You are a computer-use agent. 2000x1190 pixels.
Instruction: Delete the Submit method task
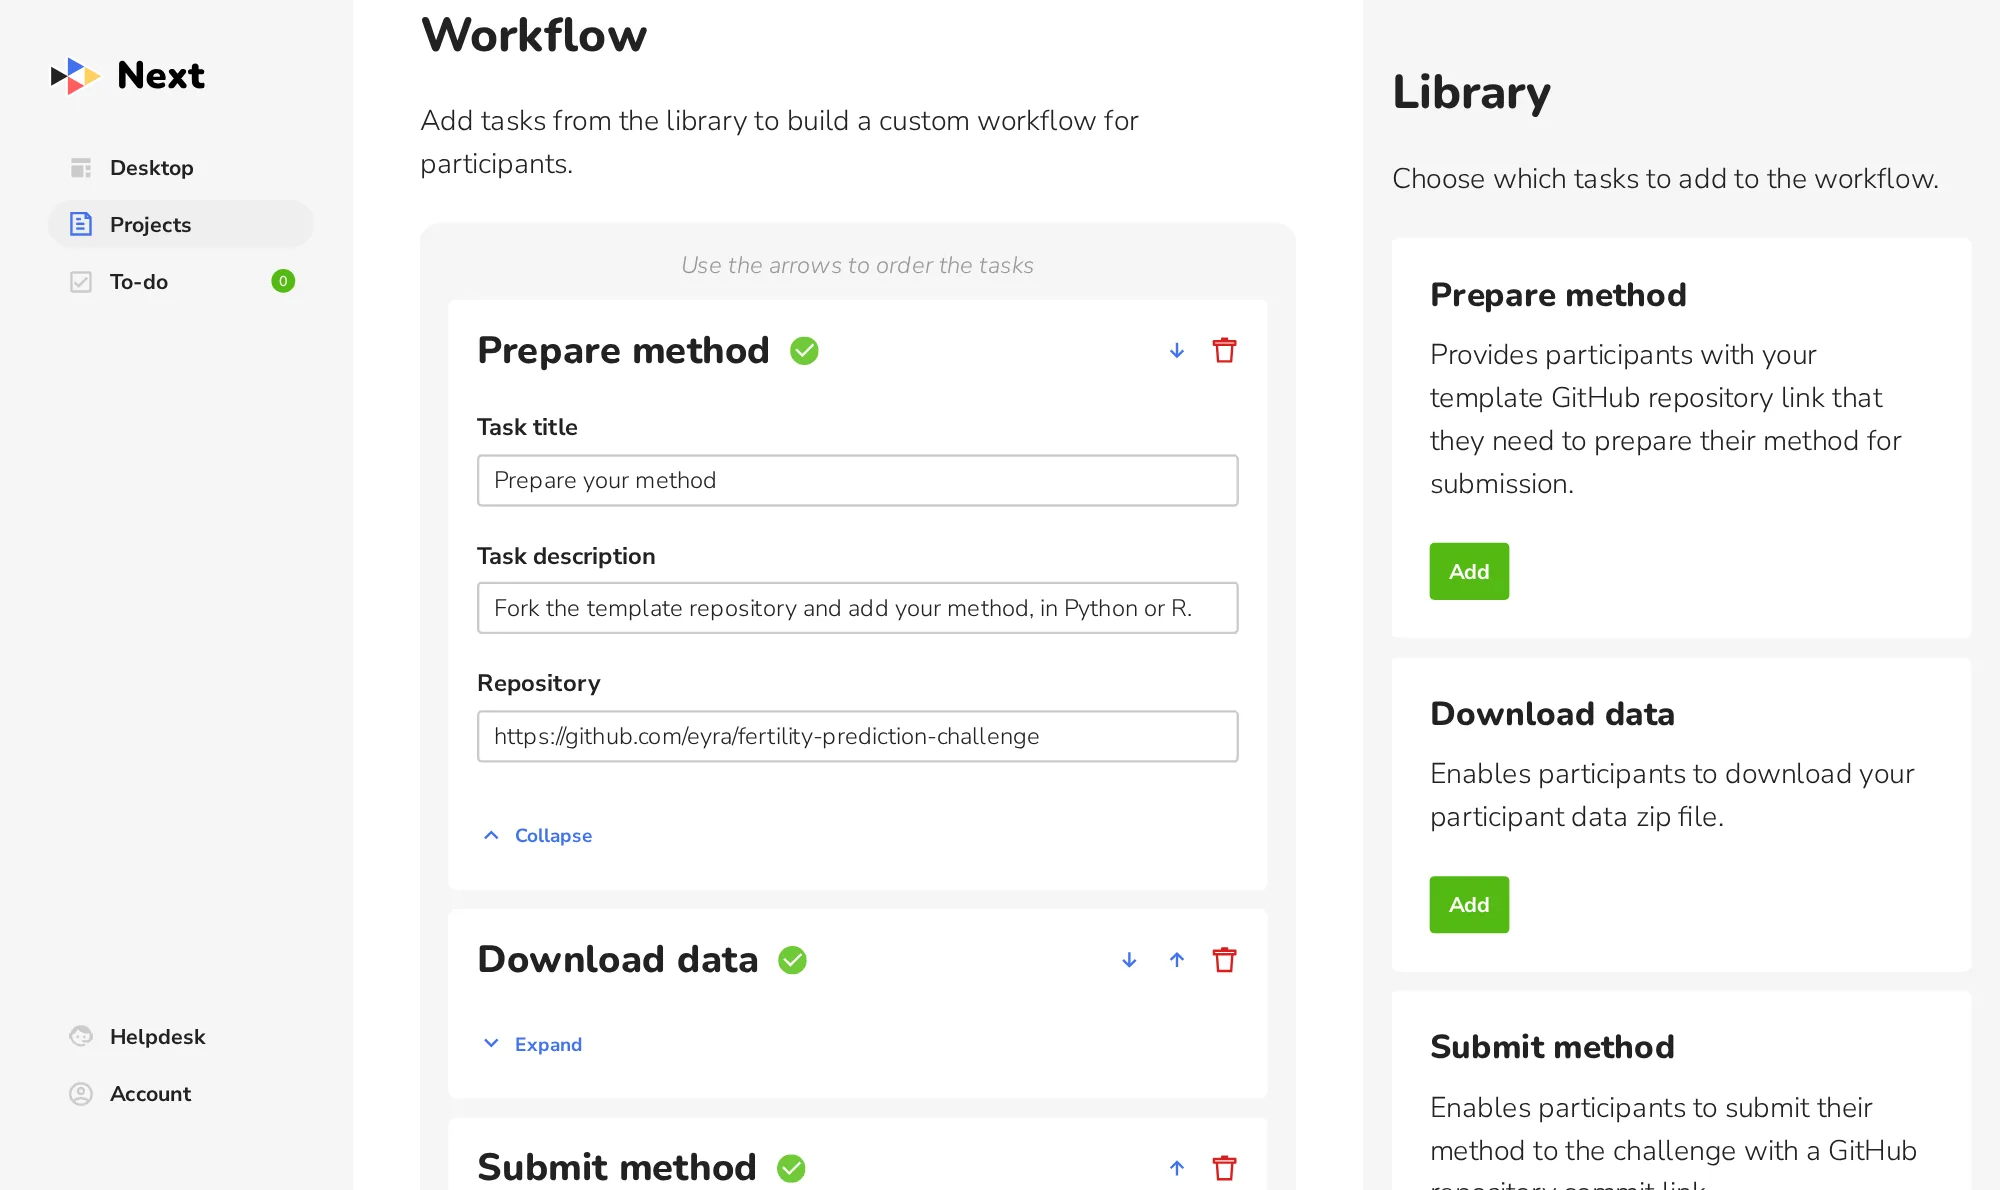tap(1224, 1168)
